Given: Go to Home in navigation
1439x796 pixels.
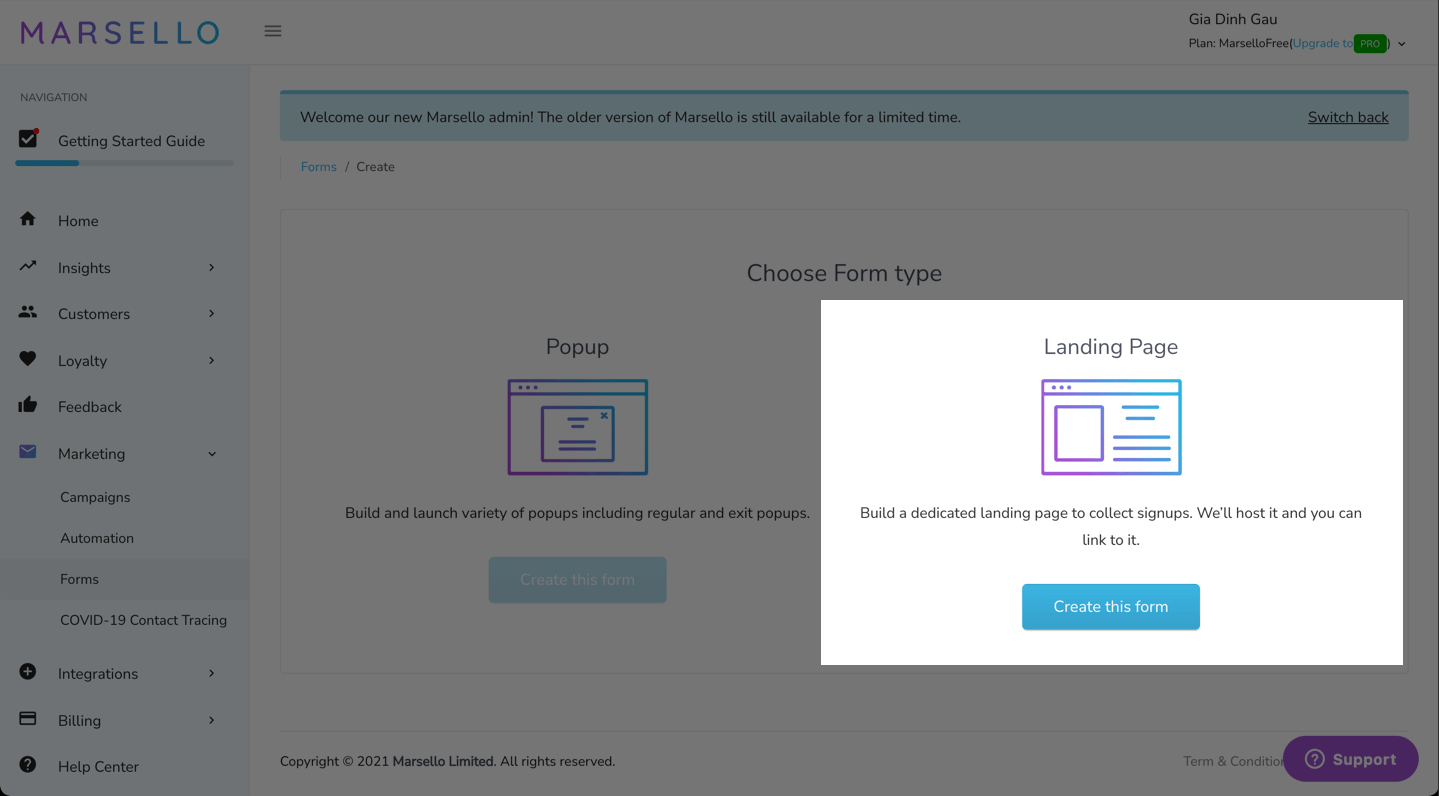Looking at the screenshot, I should 78,221.
